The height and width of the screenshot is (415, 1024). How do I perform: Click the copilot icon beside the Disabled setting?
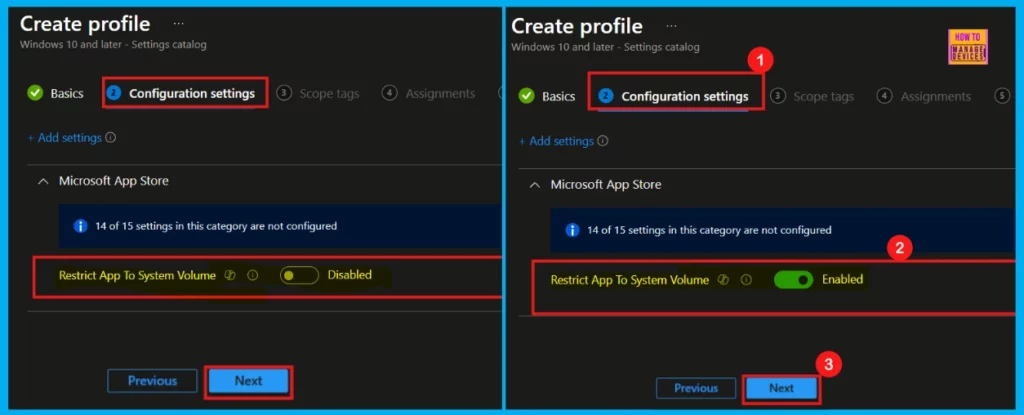tap(230, 276)
